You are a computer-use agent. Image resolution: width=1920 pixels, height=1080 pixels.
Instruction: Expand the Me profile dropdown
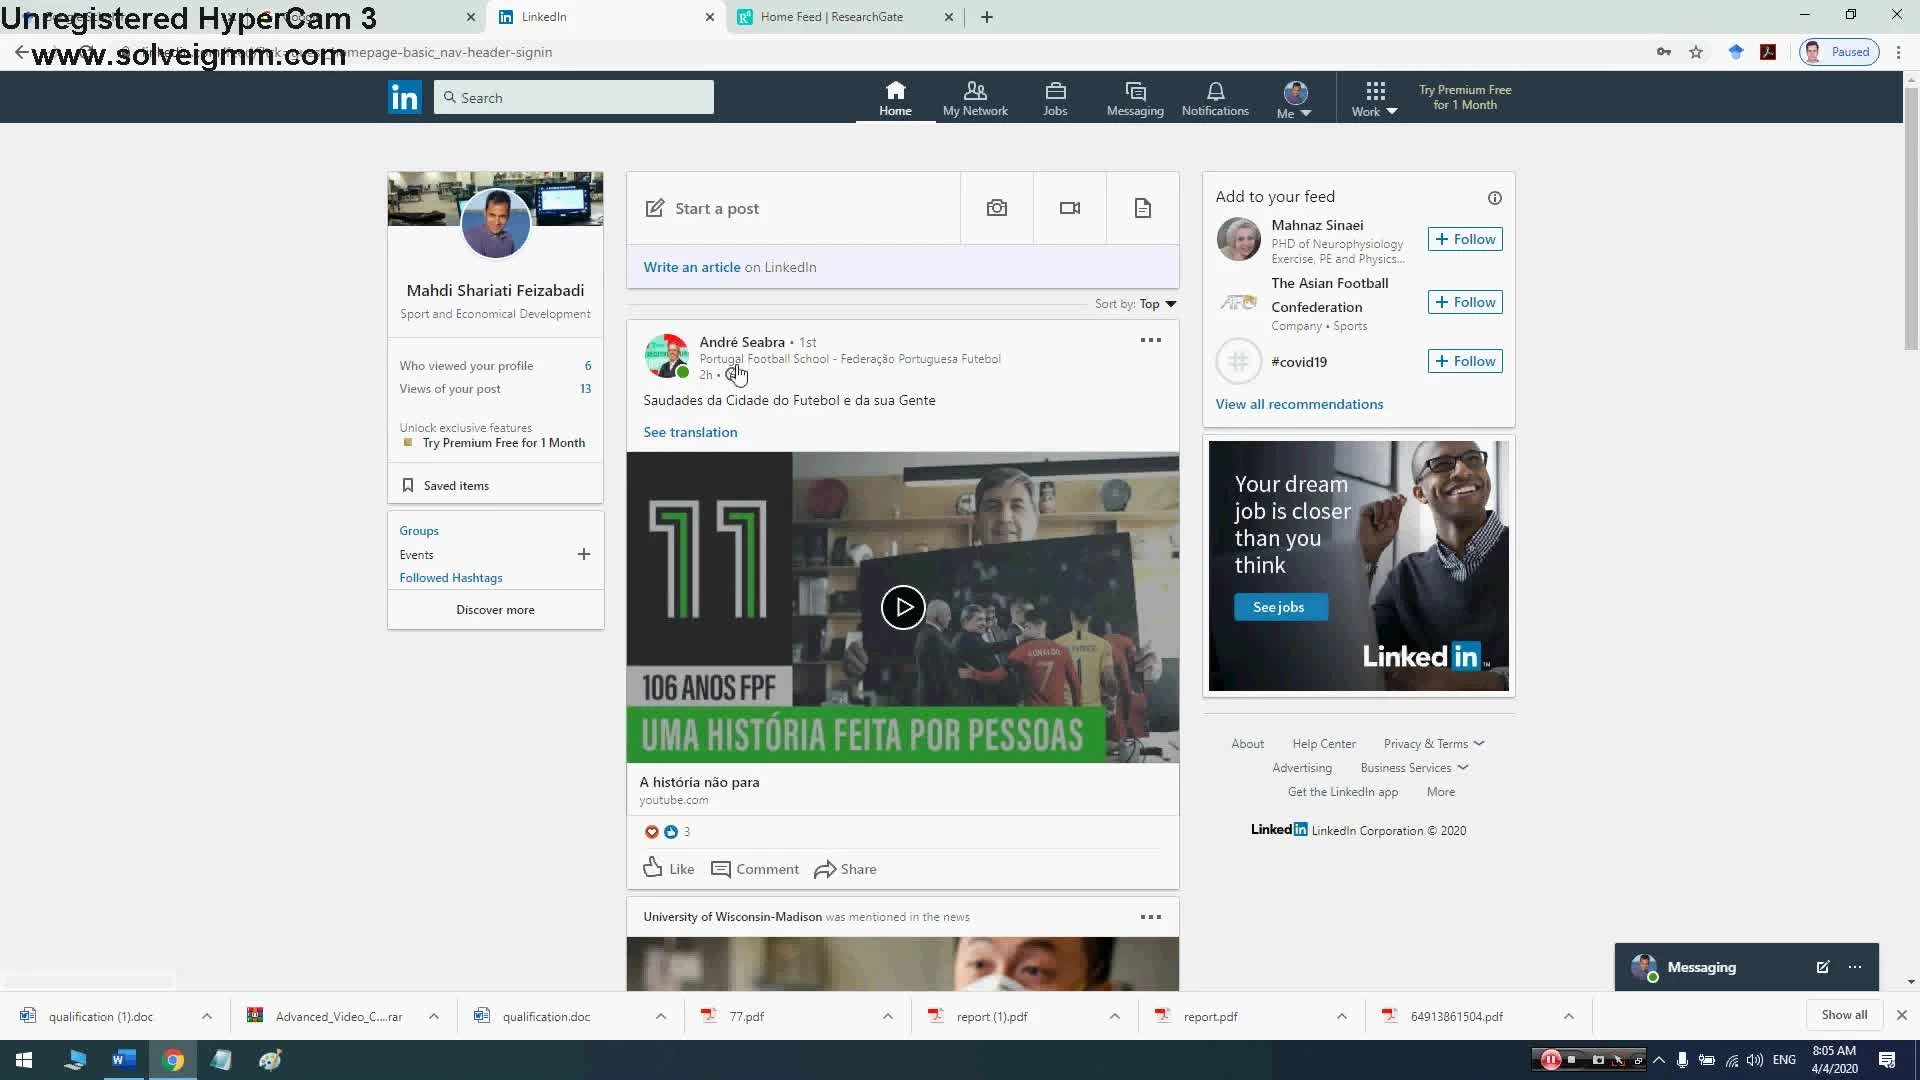[x=1294, y=100]
